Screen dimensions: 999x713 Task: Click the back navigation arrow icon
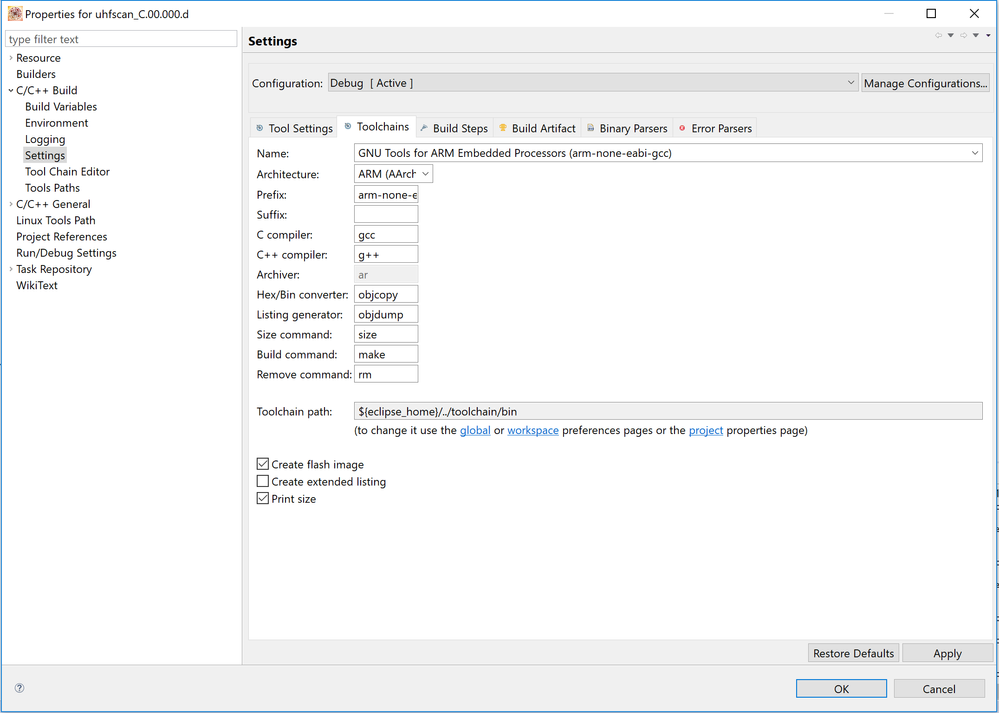[939, 36]
